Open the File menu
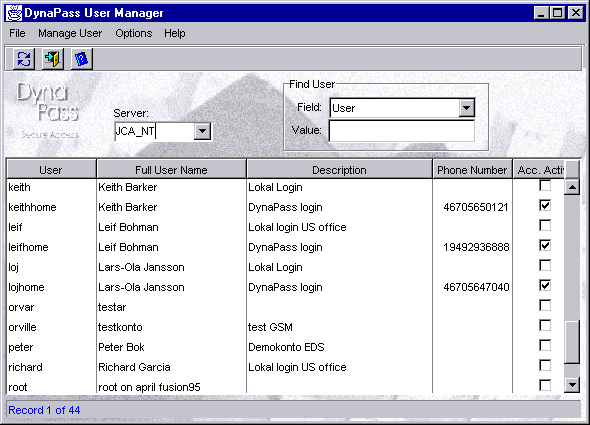Image resolution: width=590 pixels, height=425 pixels. coord(17,34)
